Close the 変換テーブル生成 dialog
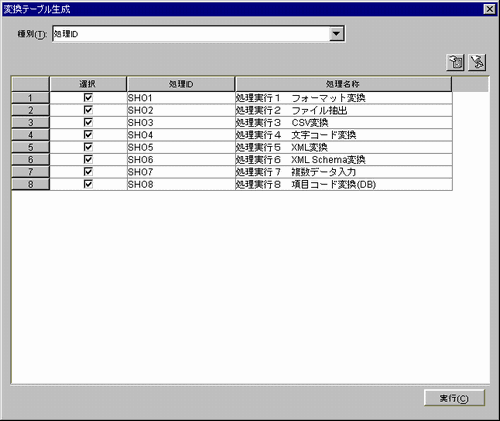500x421 pixels. pyautogui.click(x=489, y=9)
